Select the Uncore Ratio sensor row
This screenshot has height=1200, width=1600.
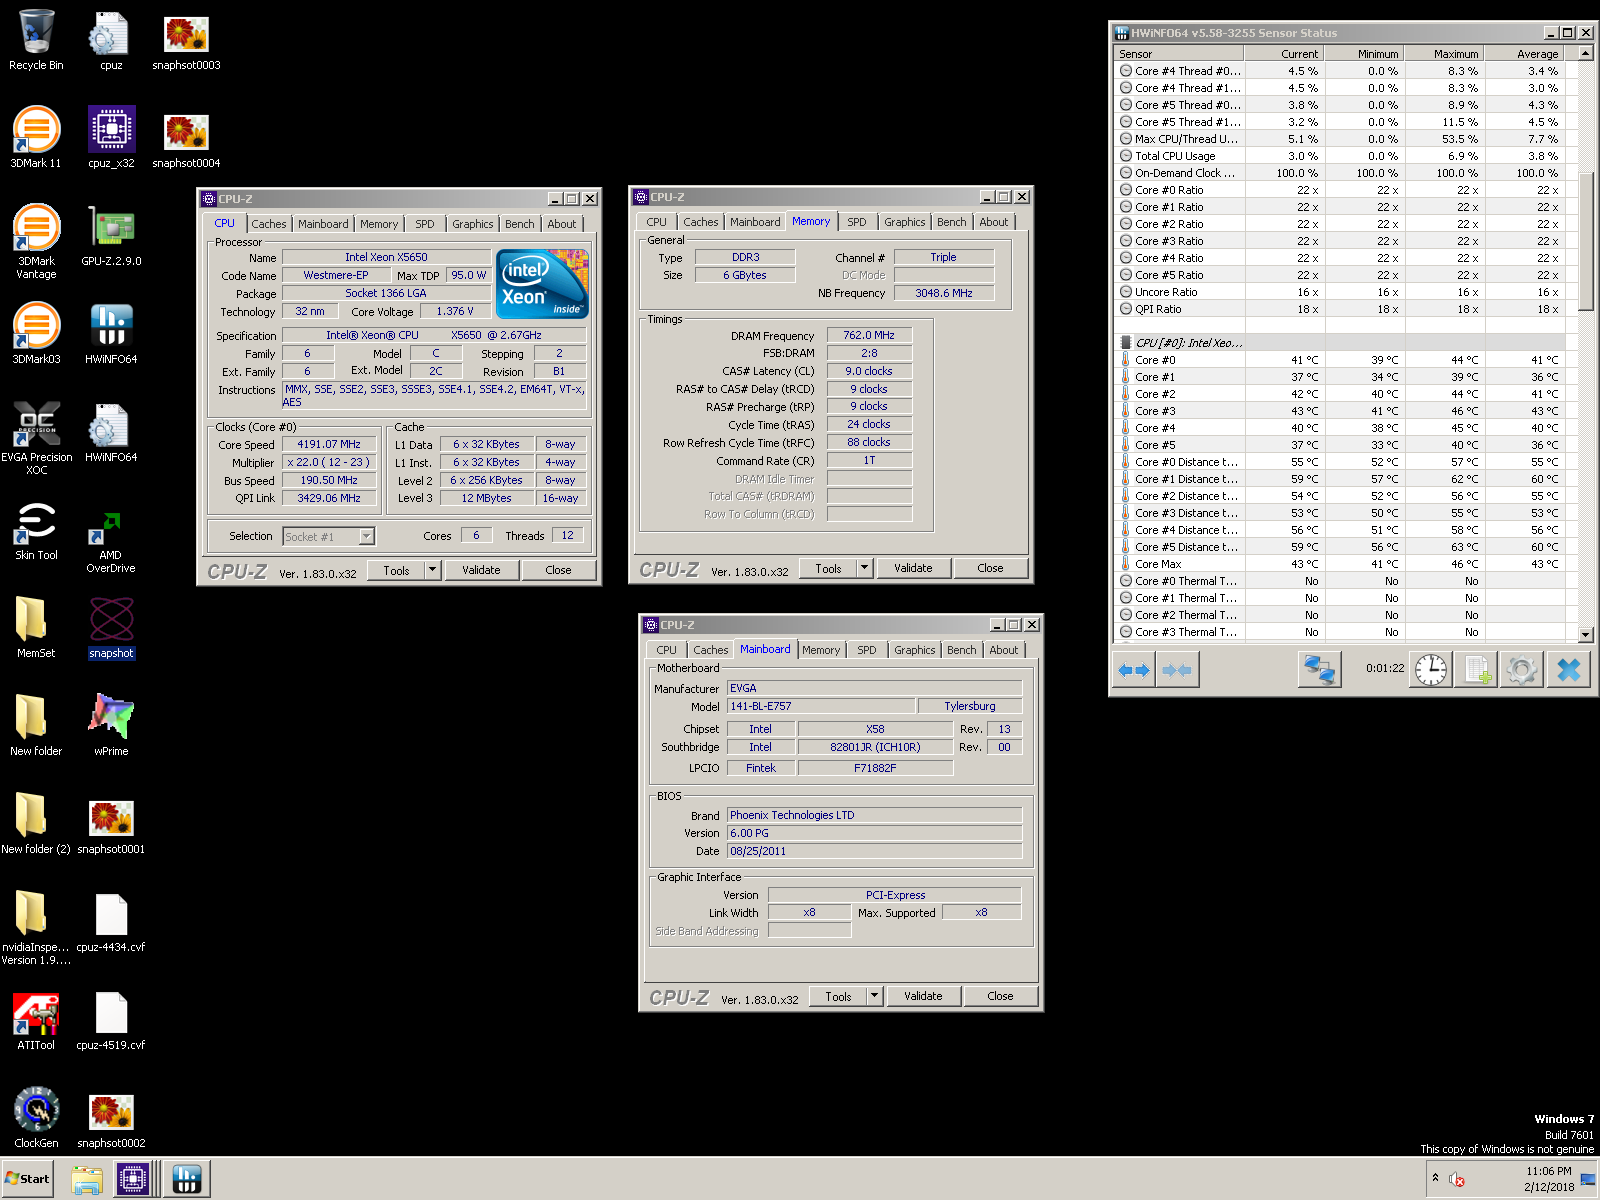coord(1339,292)
